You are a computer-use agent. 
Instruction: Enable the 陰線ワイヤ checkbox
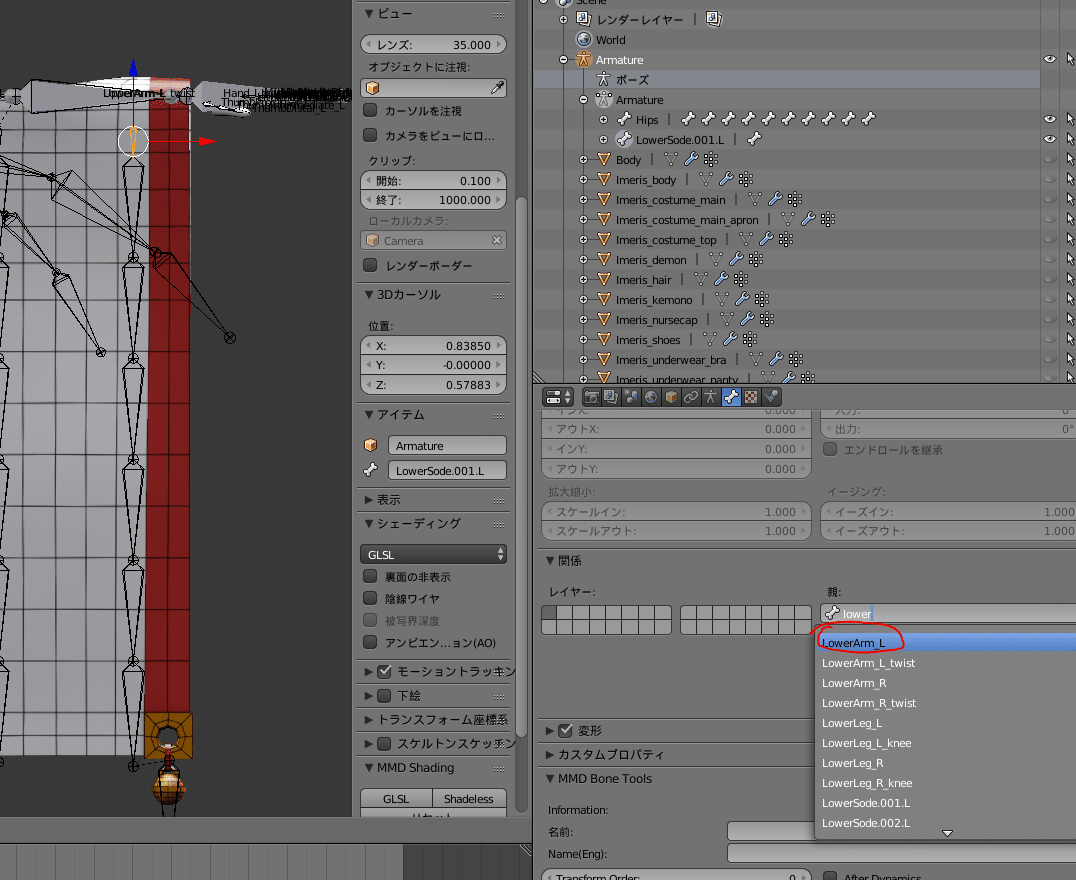(370, 598)
